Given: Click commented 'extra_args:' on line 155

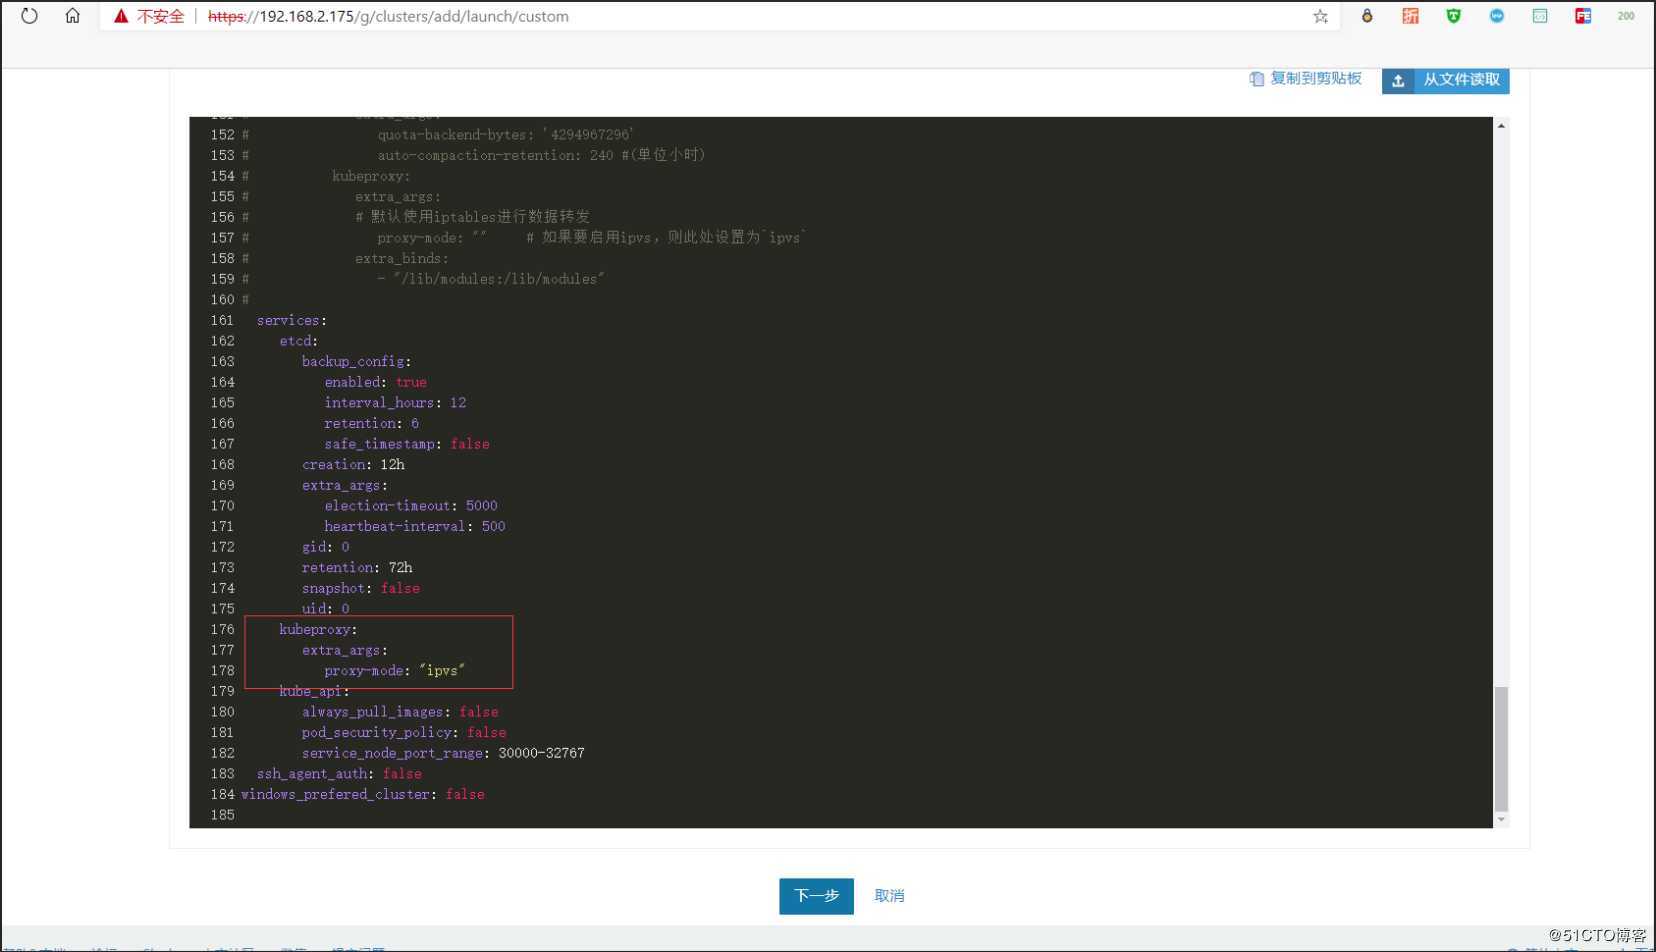Looking at the screenshot, I should [x=398, y=196].
